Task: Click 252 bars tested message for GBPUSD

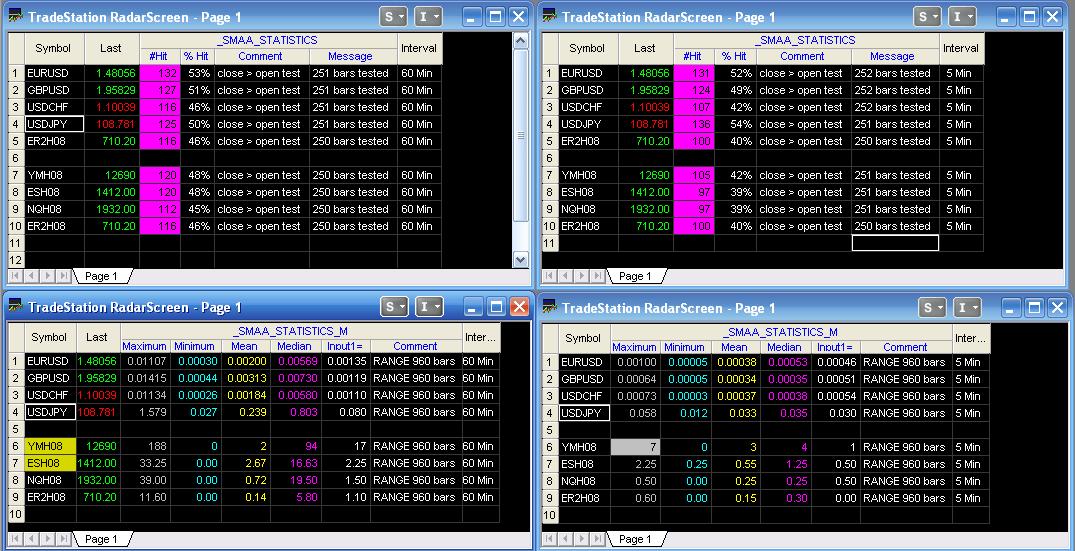Action: (895, 90)
